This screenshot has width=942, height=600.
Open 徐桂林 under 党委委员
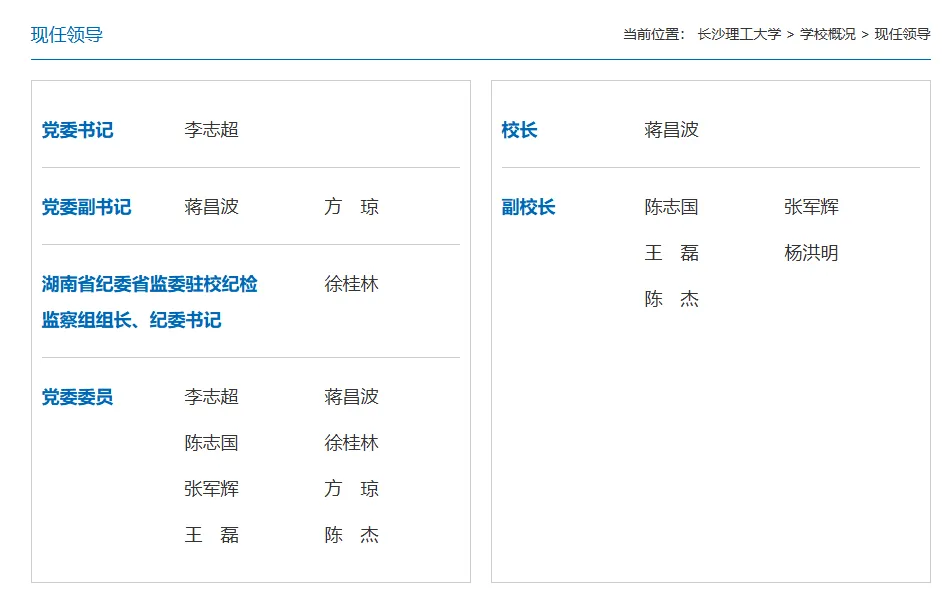351,443
